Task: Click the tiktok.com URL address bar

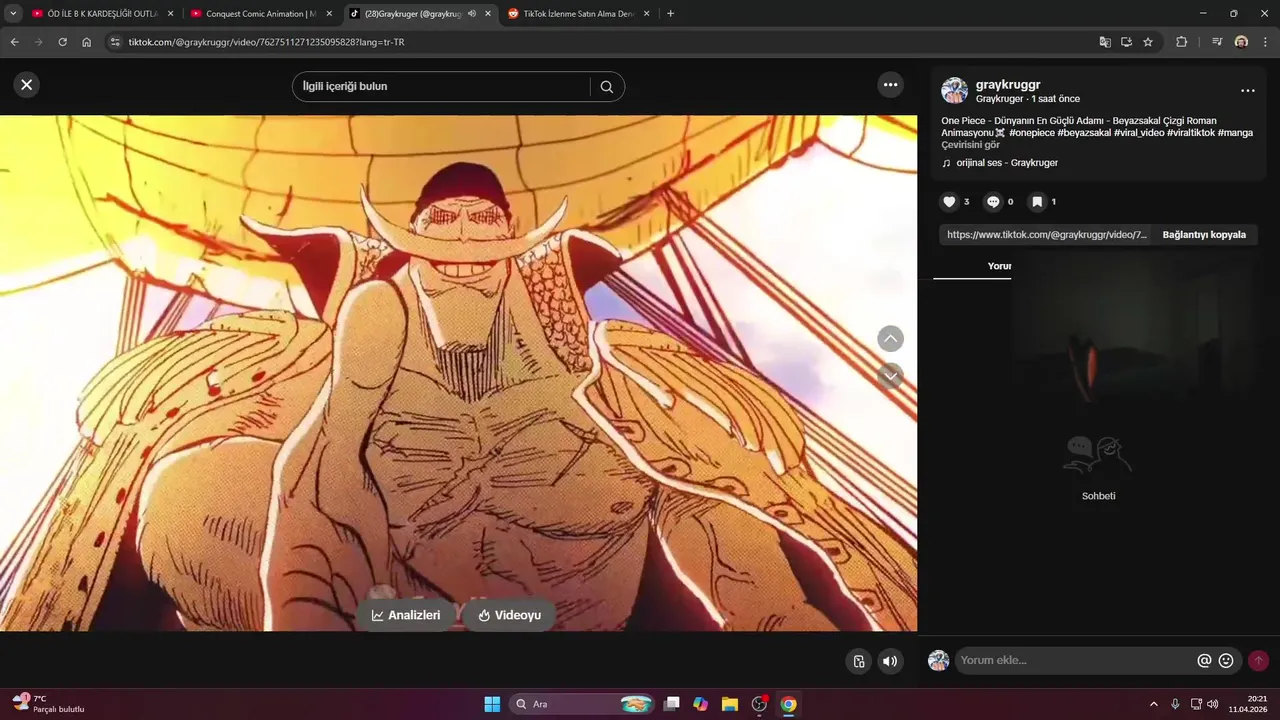Action: (x=600, y=42)
